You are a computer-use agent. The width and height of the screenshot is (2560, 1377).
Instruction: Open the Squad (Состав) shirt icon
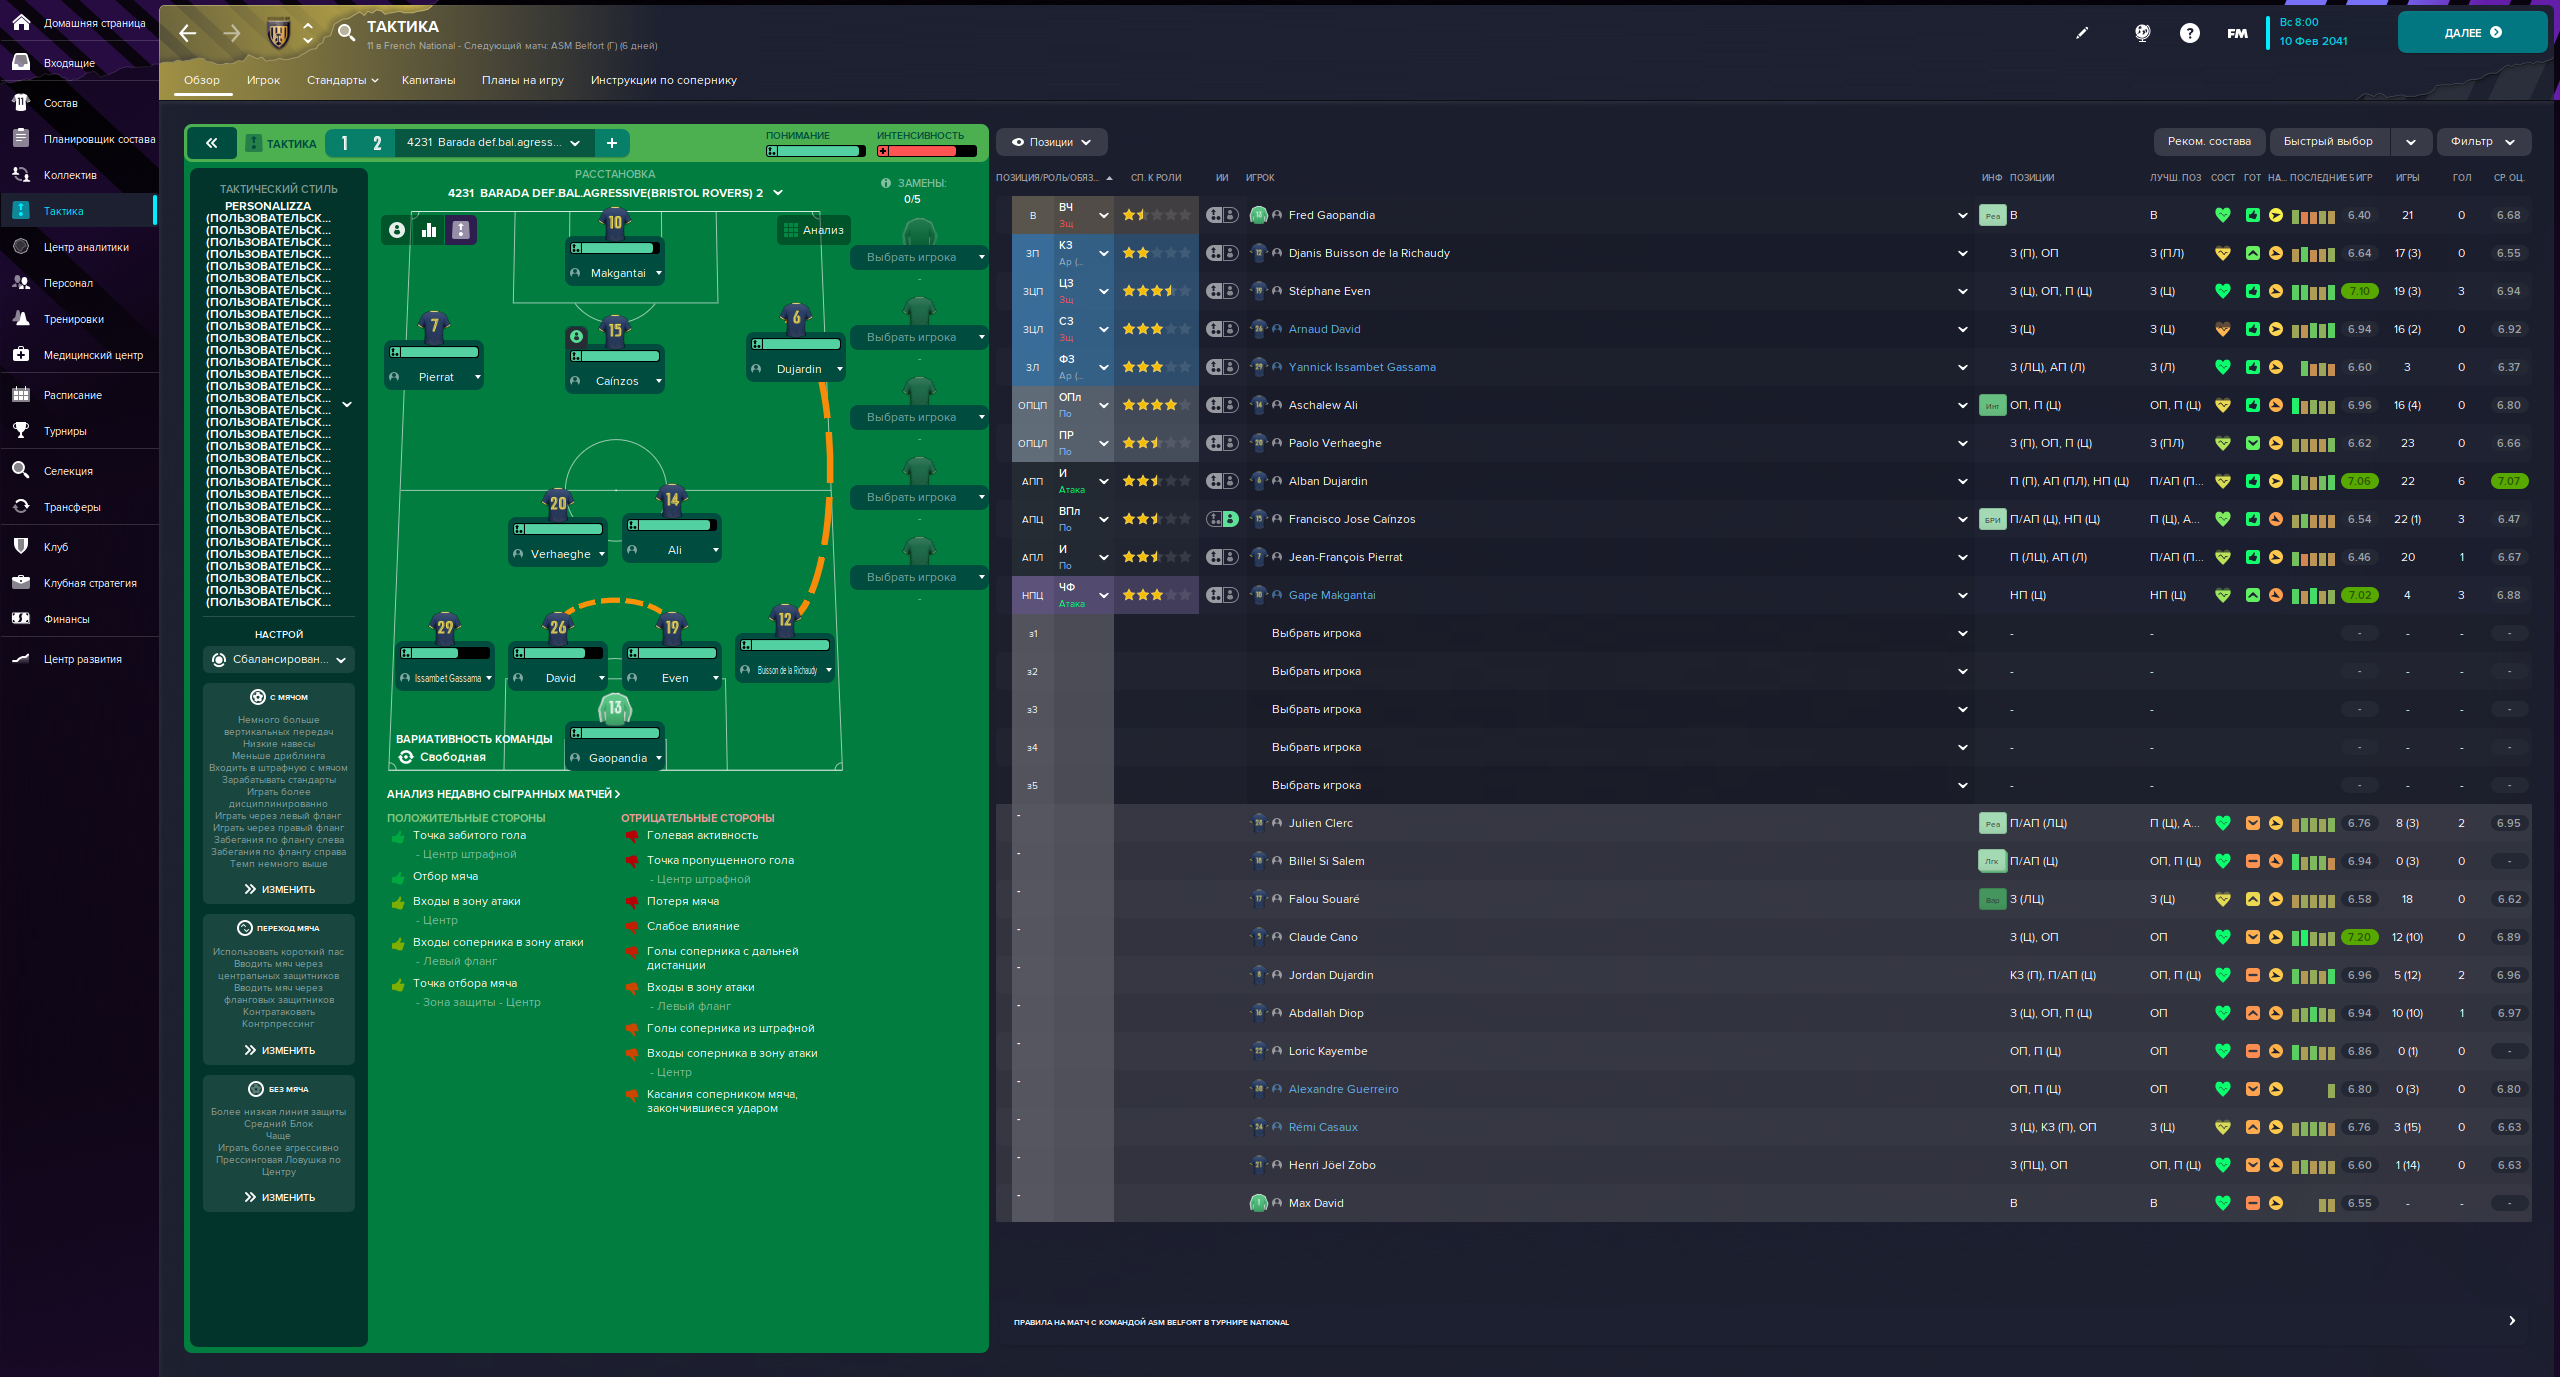tap(21, 102)
